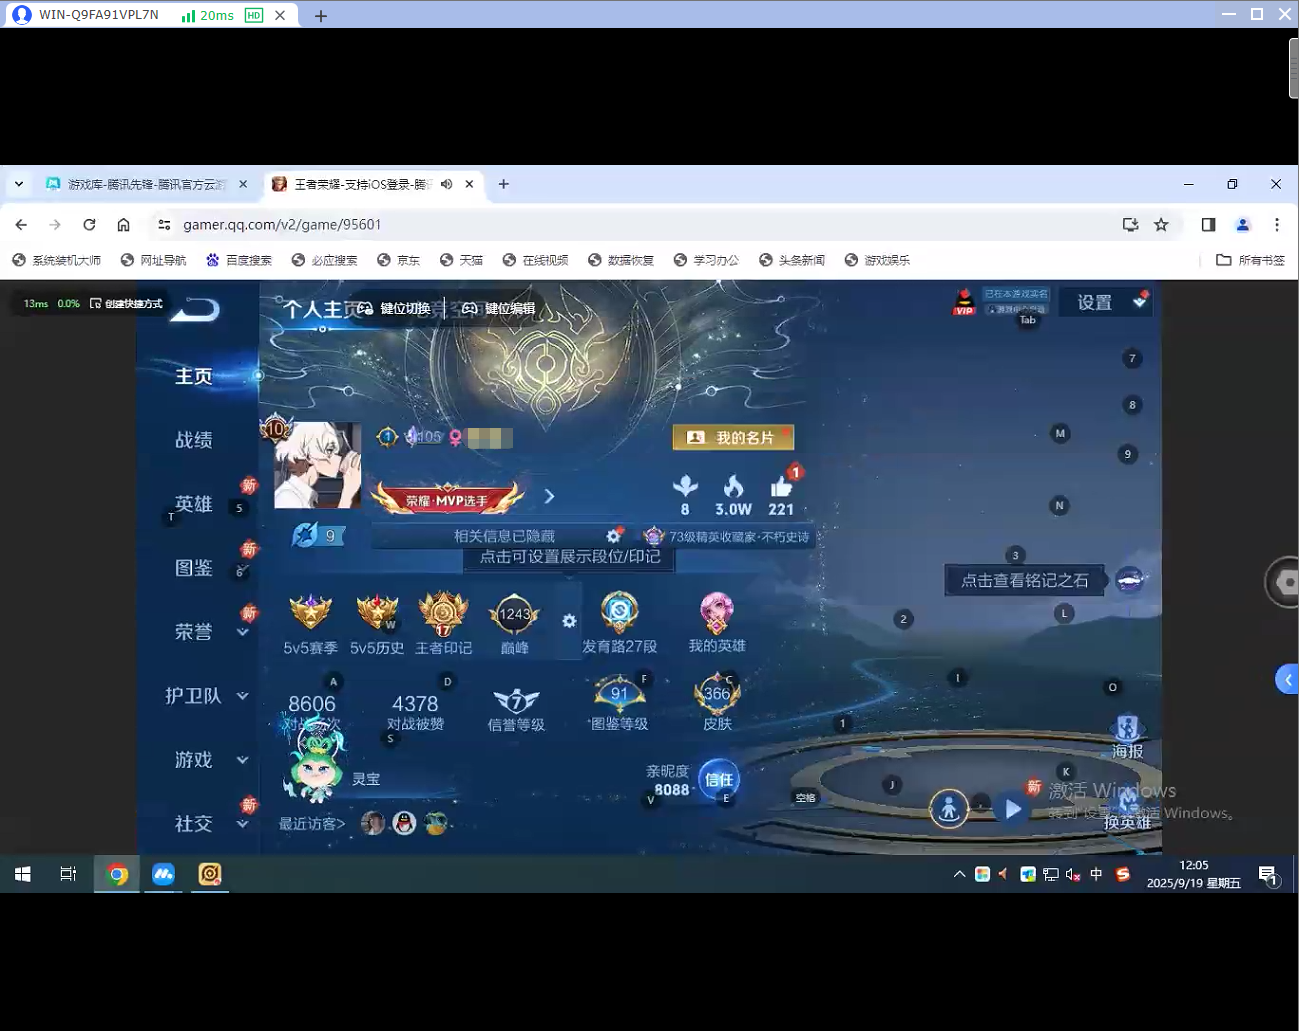The image size is (1299, 1031).
Task: Click the browser address bar URL
Action: tap(282, 225)
